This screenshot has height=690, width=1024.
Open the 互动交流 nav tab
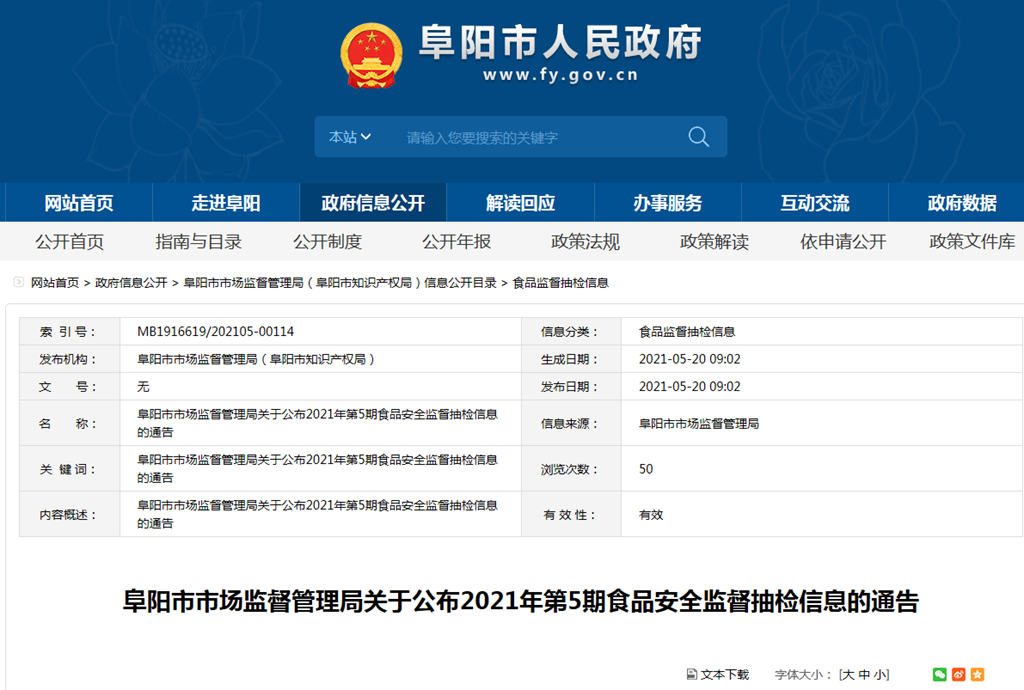point(815,203)
